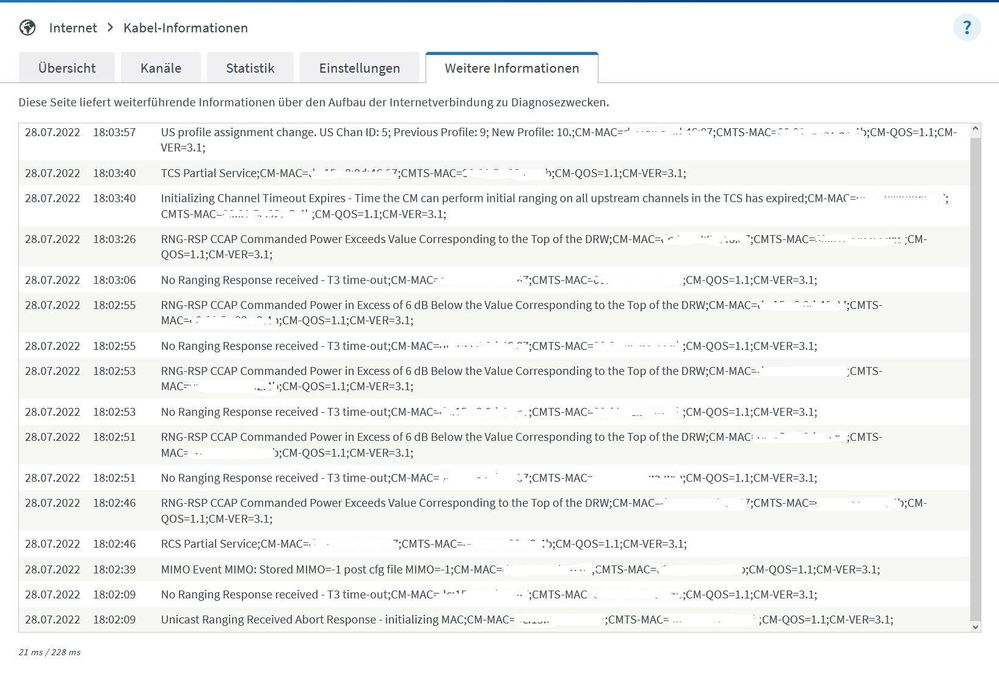Screen dimensions: 999x676
Task: Click scrollbar down arrow in event log
Action: pyautogui.click(x=975, y=626)
